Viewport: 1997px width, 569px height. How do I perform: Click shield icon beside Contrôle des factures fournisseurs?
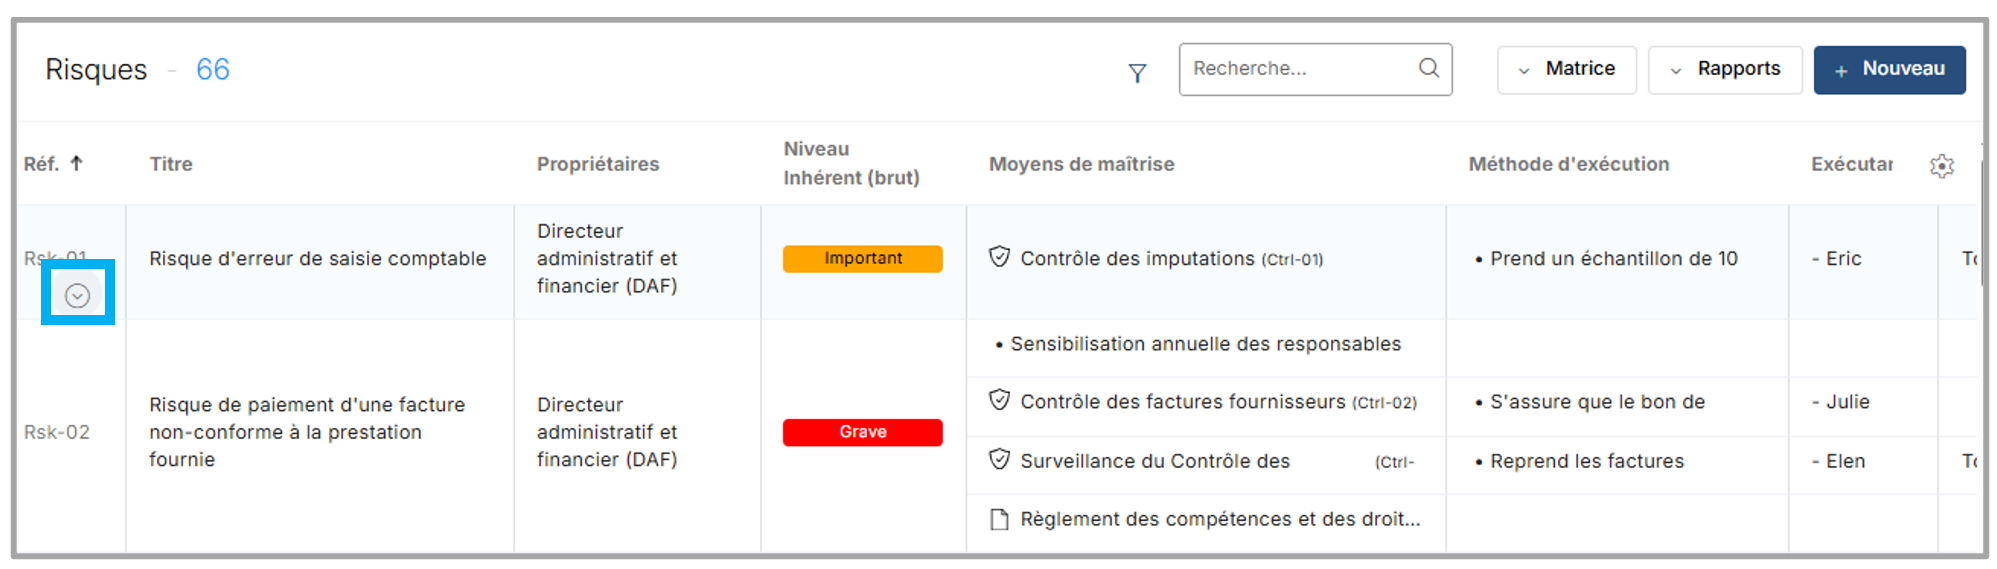999,400
